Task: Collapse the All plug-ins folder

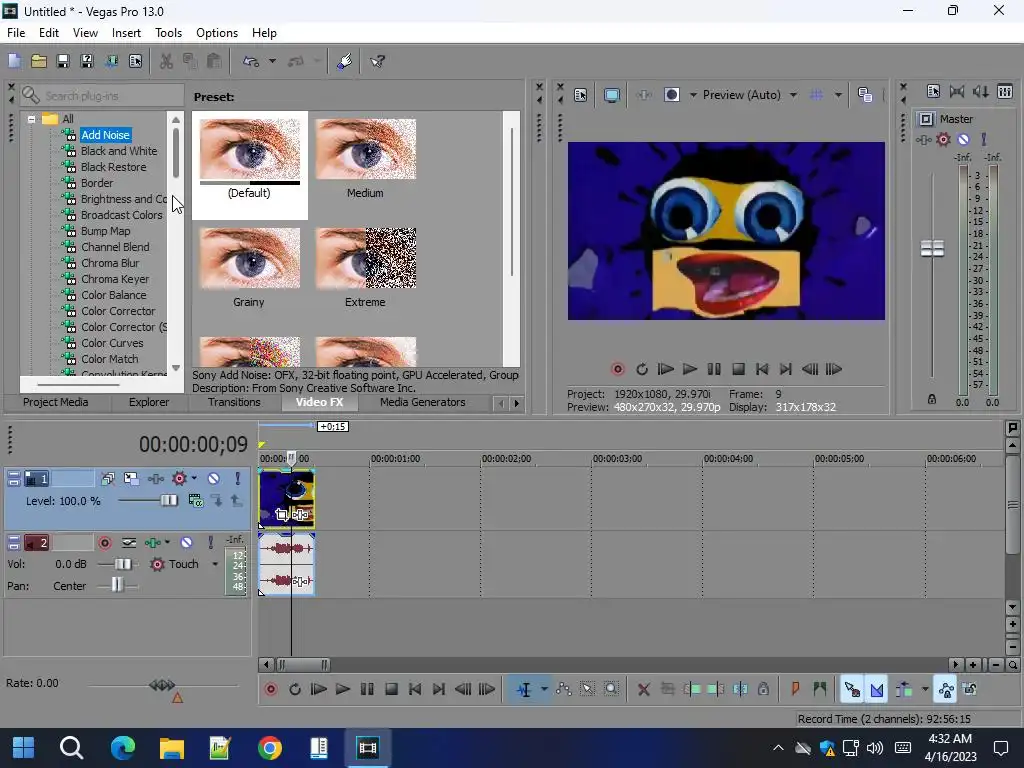Action: tap(31, 119)
